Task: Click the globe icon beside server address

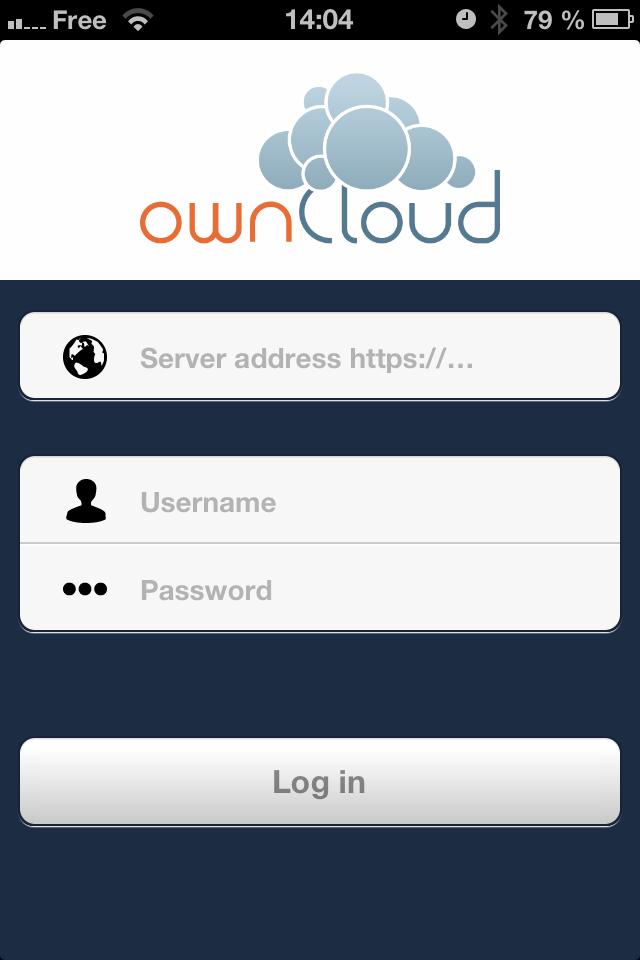Action: pos(85,357)
